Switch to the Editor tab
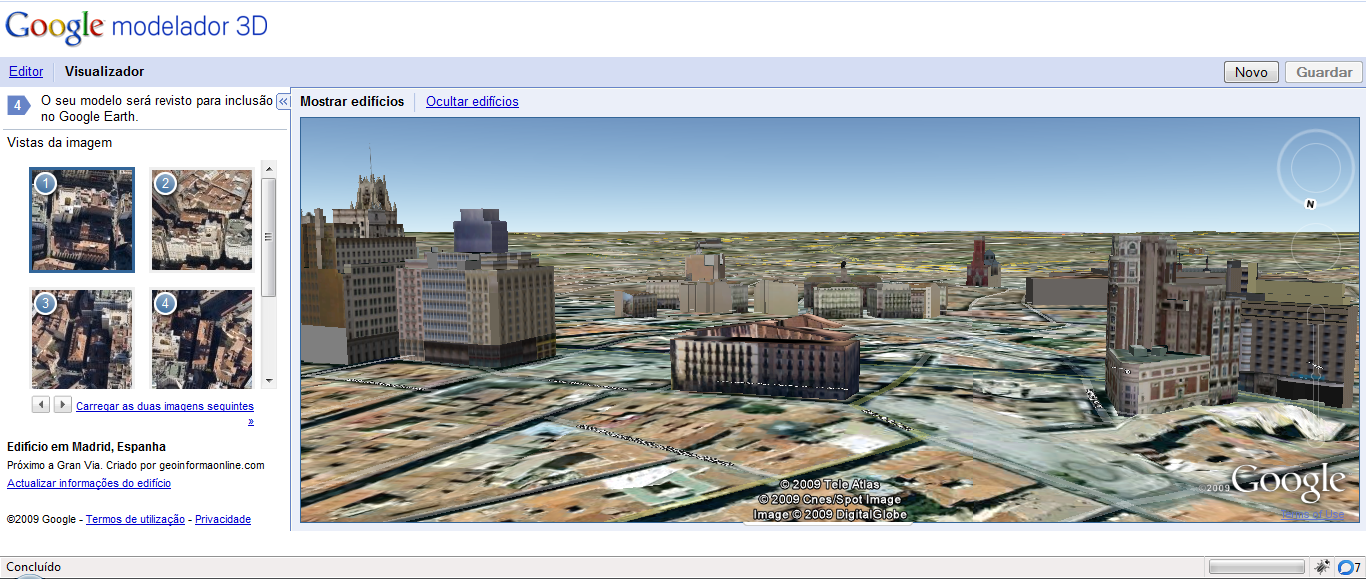 coord(26,72)
